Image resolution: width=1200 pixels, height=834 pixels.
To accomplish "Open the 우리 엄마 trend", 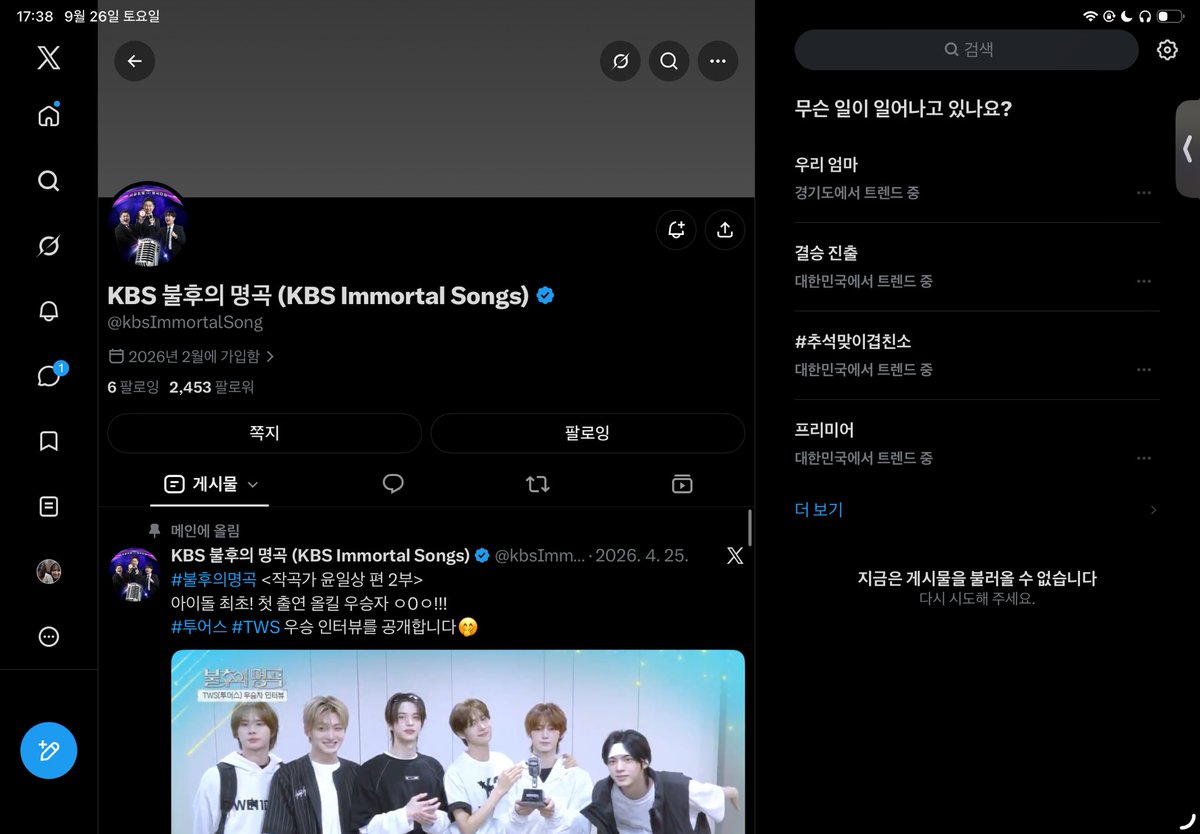I will pyautogui.click(x=977, y=178).
